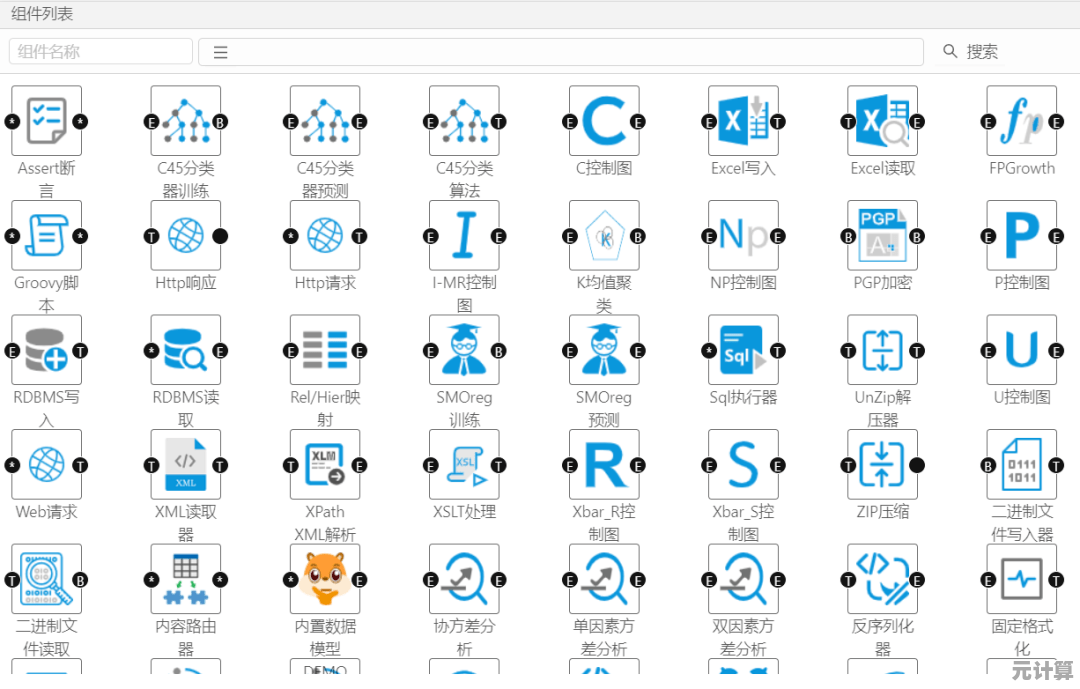Pick the PGP加密 component icon
1080x689 pixels.
[x=882, y=236]
